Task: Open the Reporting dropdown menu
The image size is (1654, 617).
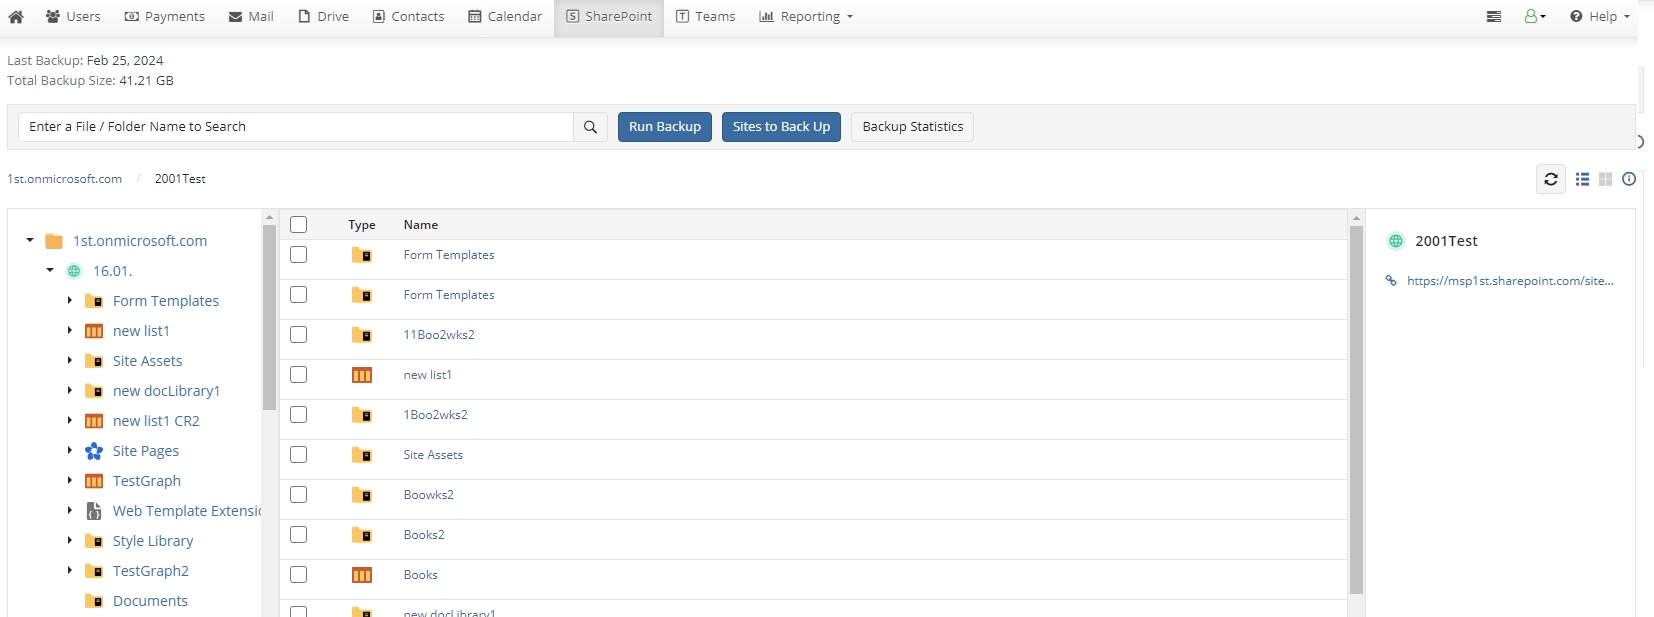Action: coord(806,17)
